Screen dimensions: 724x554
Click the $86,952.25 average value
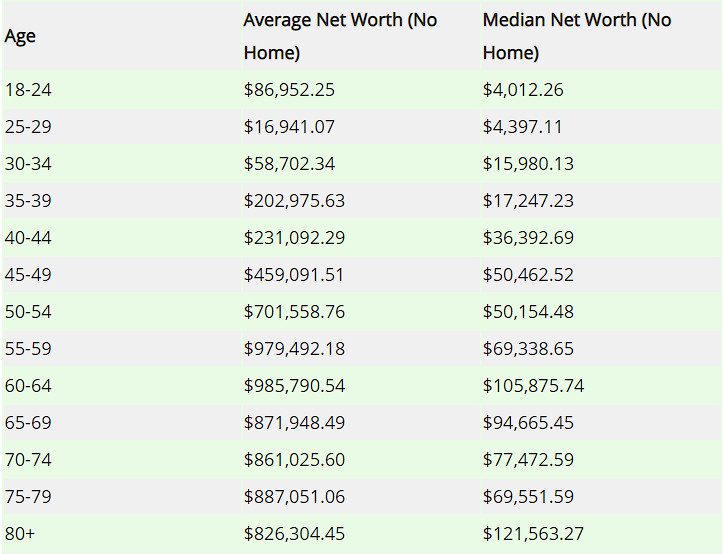(x=289, y=90)
